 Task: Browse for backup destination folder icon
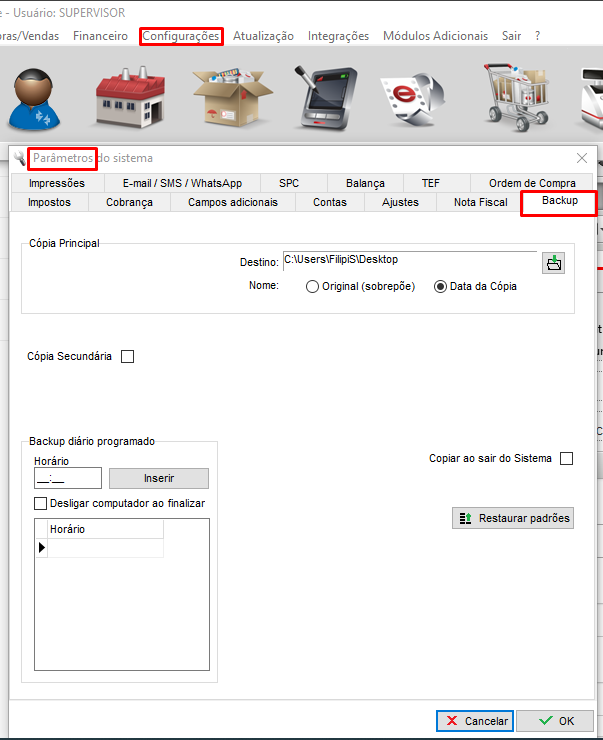pos(553,263)
